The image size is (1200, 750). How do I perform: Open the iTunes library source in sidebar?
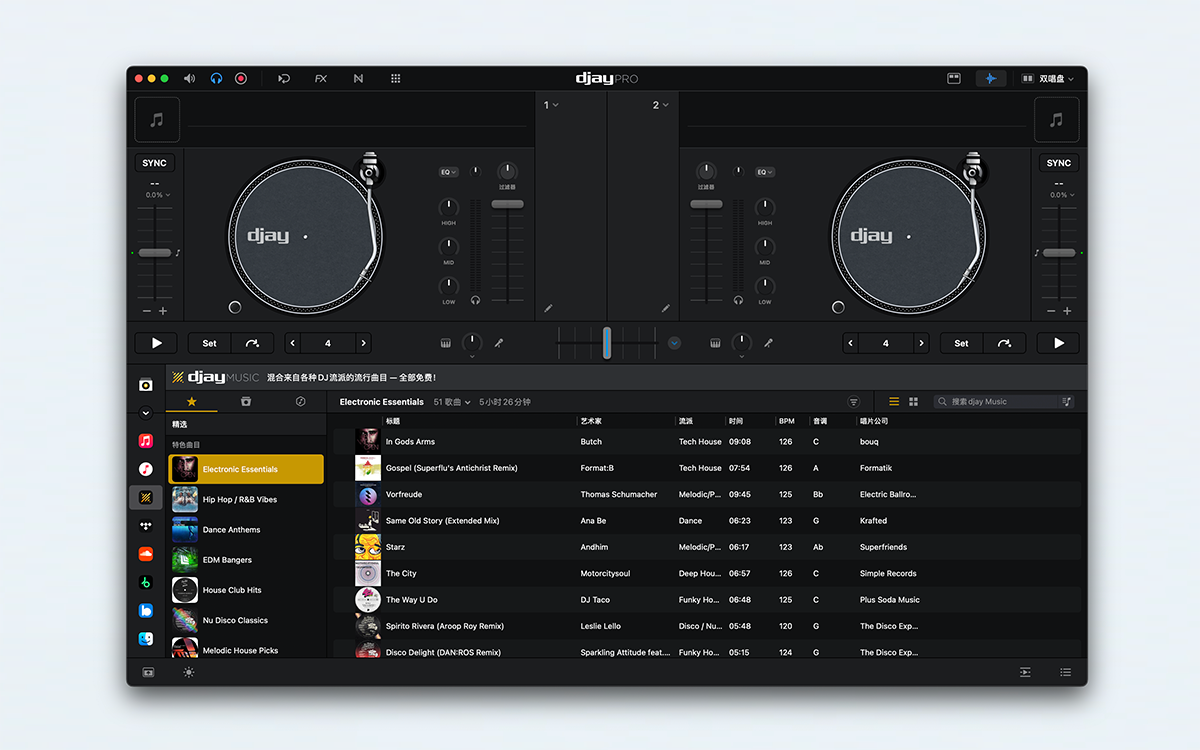click(146, 469)
